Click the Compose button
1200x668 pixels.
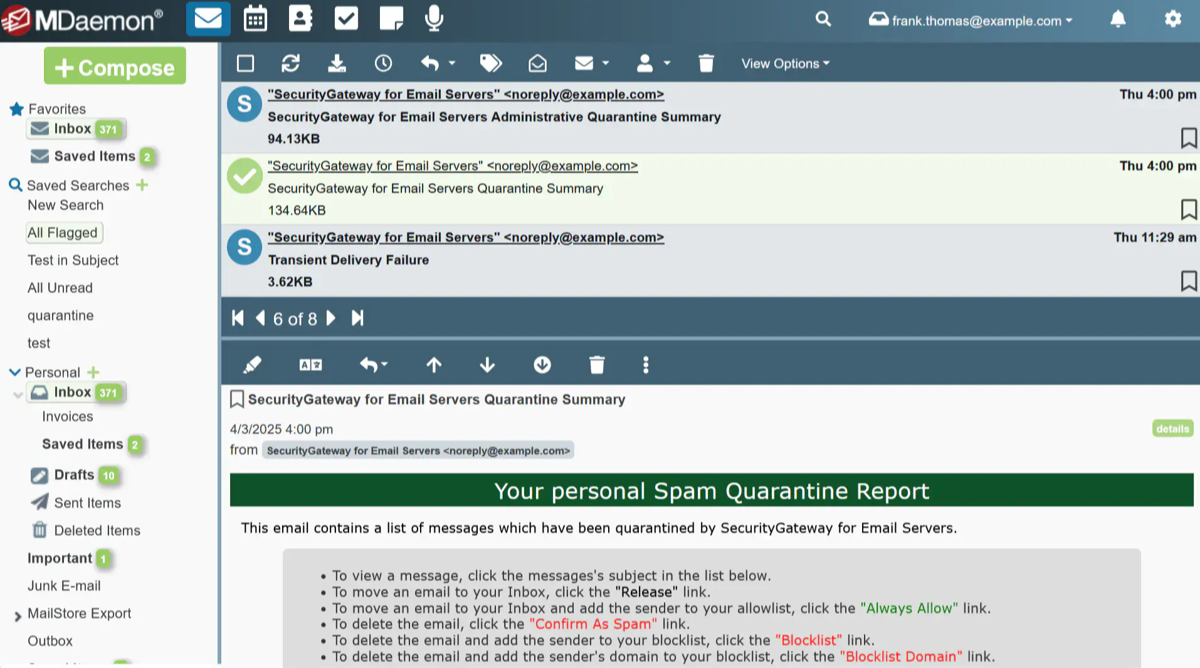[x=115, y=67]
